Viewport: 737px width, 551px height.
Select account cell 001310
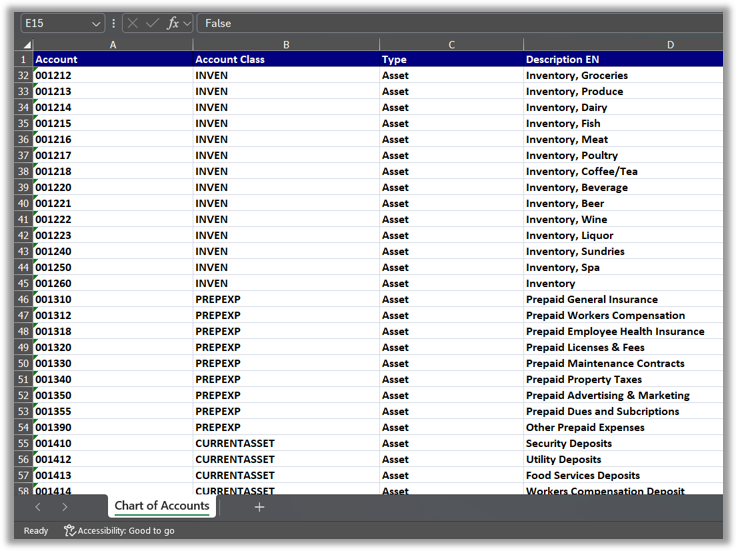click(x=112, y=299)
